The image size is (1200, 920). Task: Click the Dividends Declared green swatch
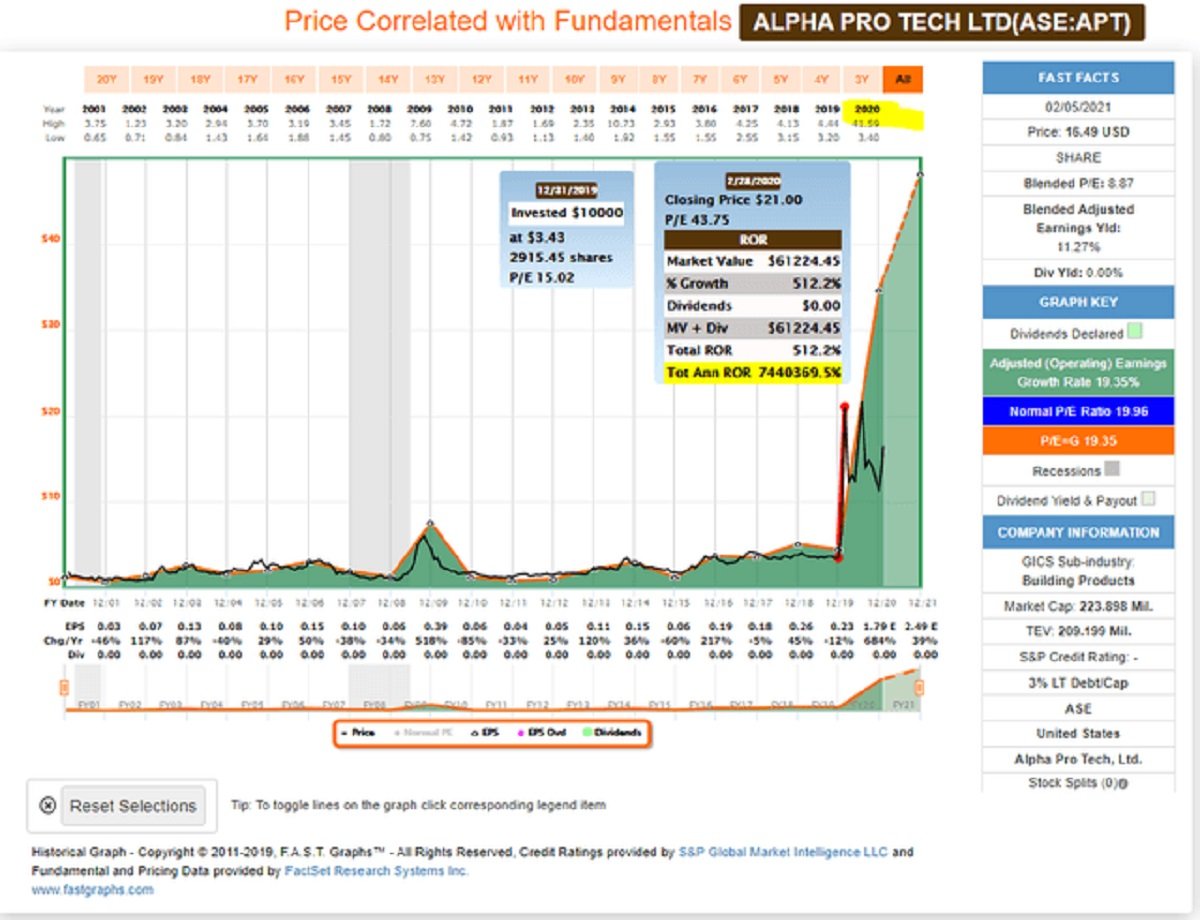[1134, 331]
